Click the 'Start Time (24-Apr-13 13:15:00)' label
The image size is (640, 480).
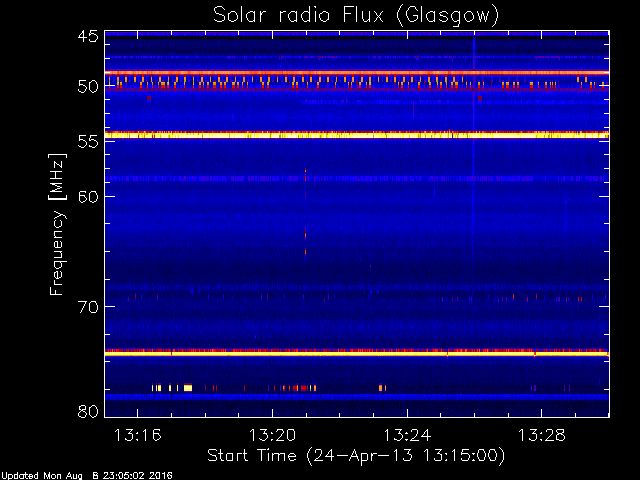click(356, 456)
